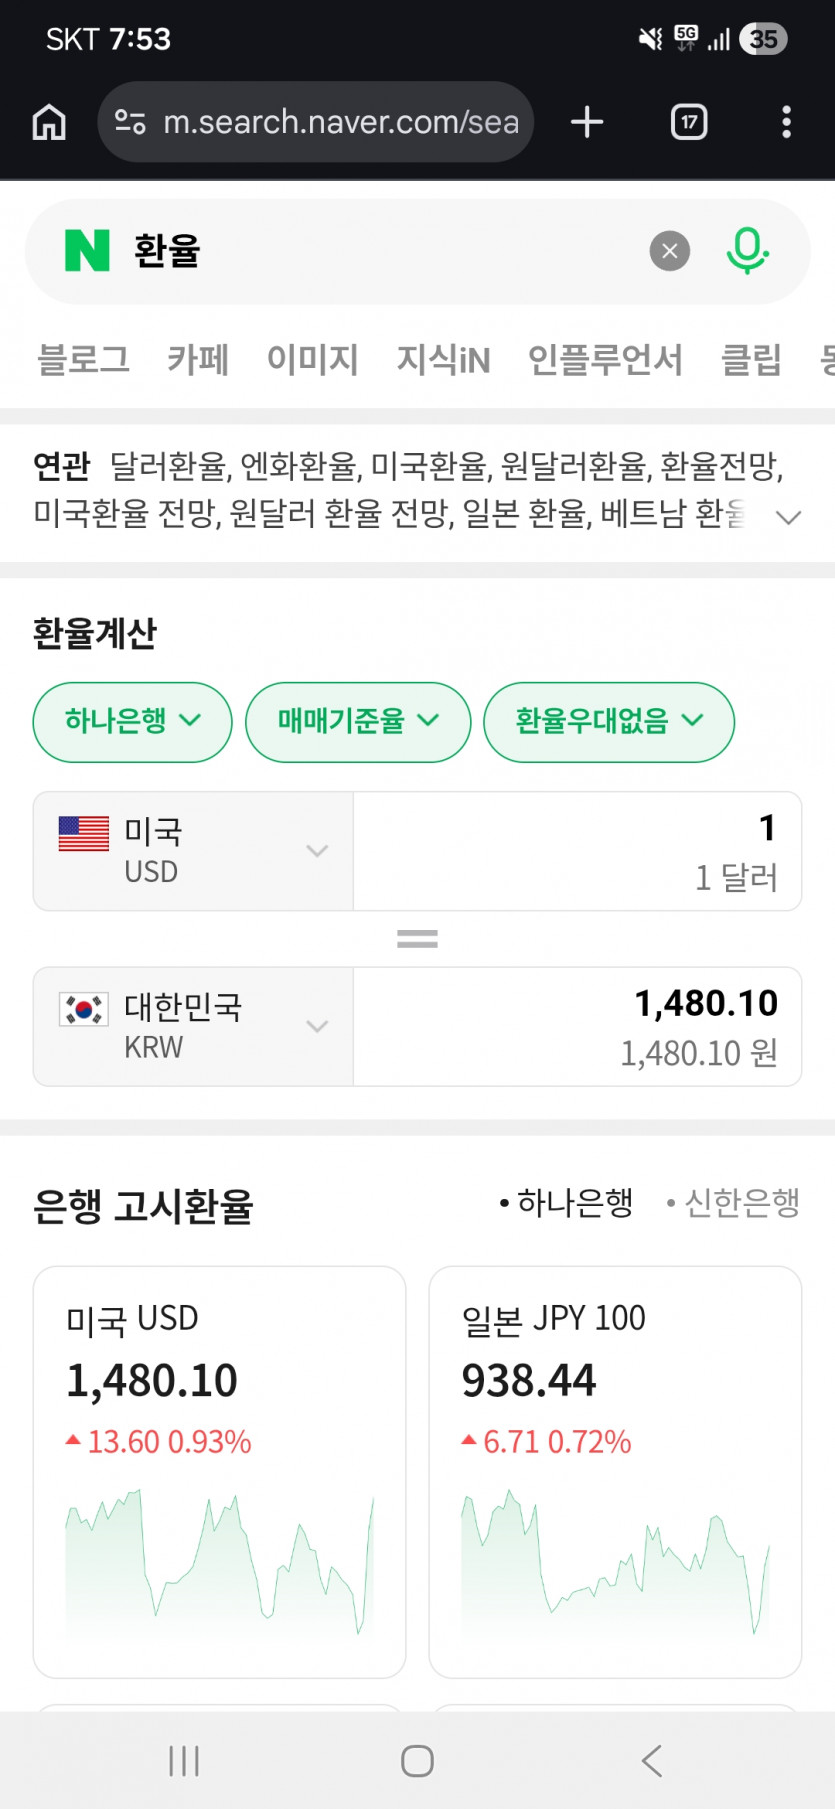
Task: Open the 매매기준율 rate type dropdown
Action: coord(358,721)
